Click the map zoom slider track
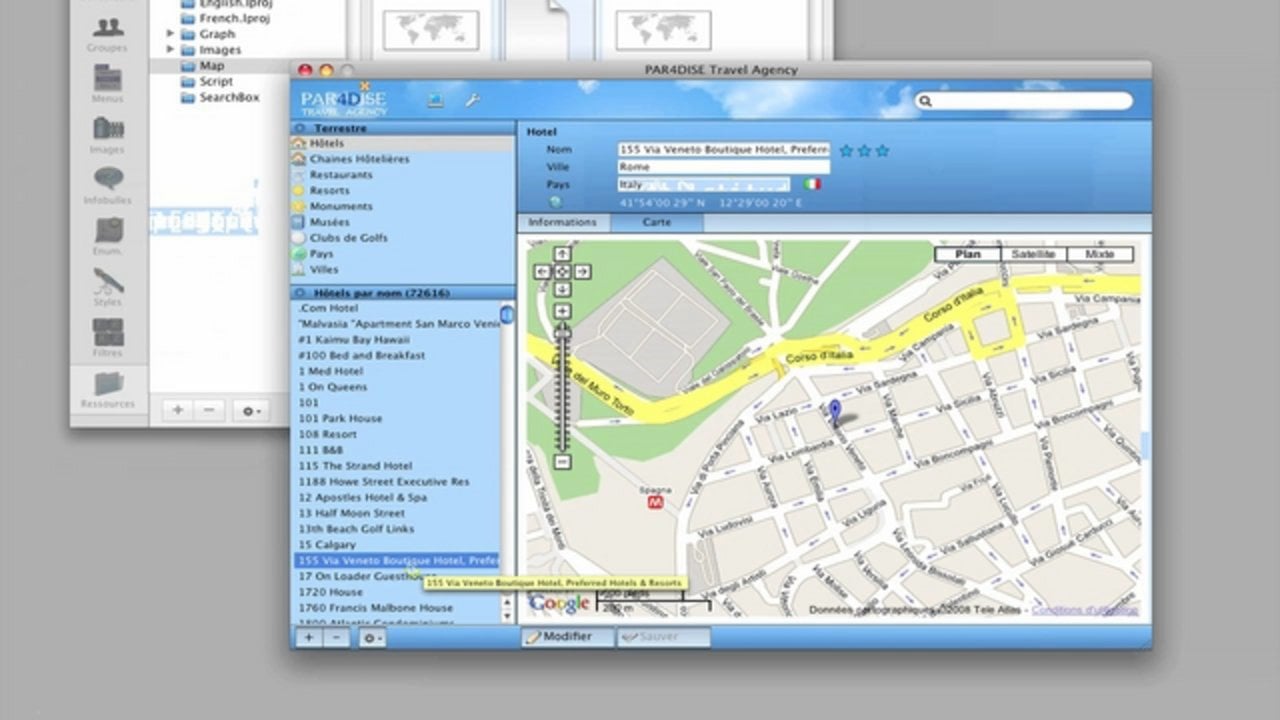 [562, 390]
